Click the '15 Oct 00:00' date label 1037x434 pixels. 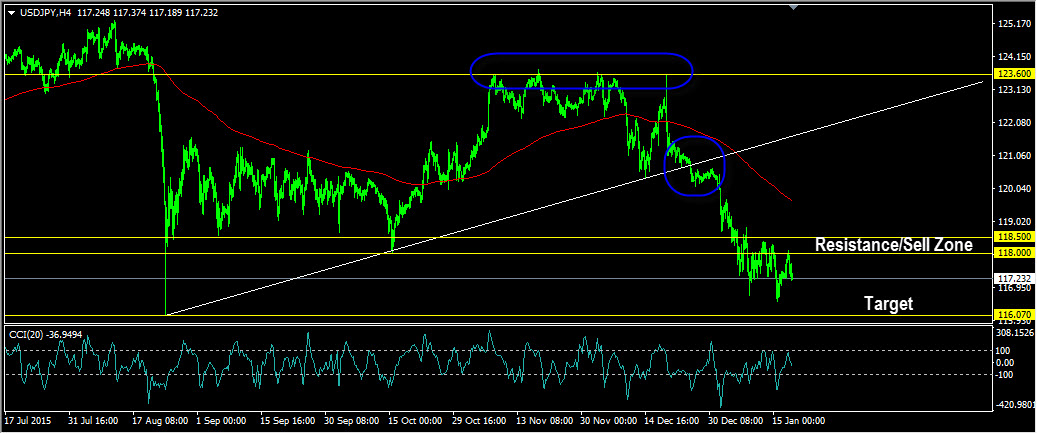coord(414,420)
